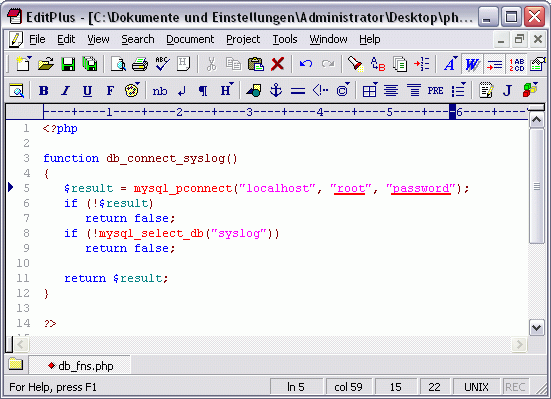This screenshot has width=551, height=399.
Task: Click the Undo arrow icon
Action: (306, 64)
